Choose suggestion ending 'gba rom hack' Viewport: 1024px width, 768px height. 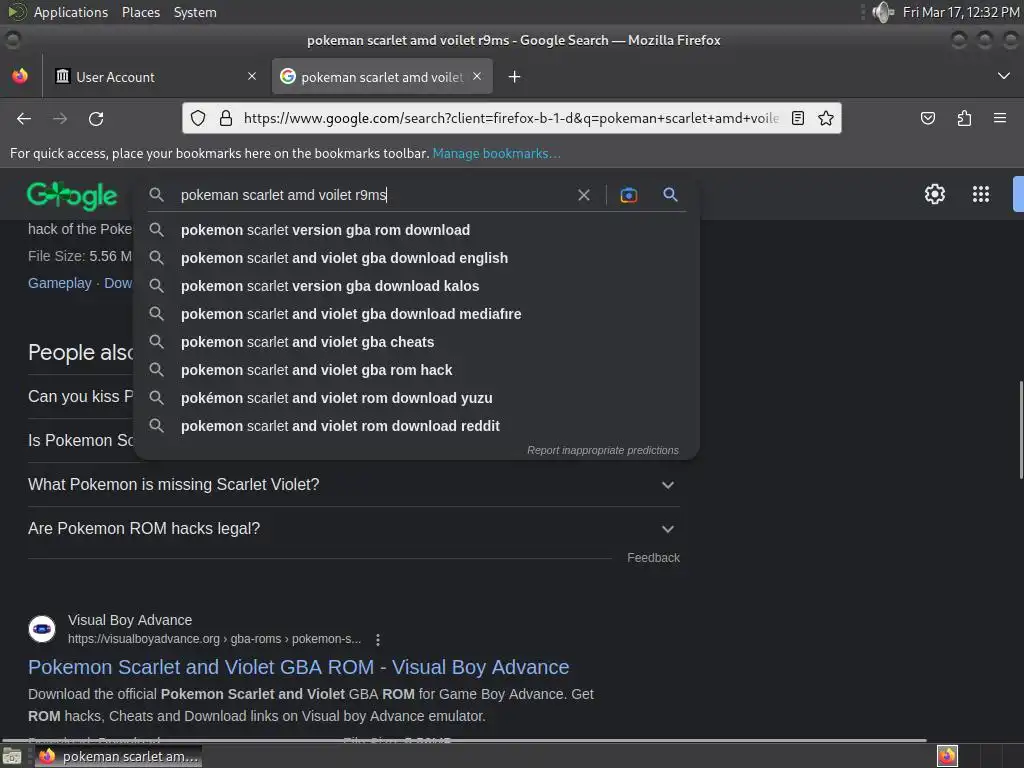tap(417, 370)
